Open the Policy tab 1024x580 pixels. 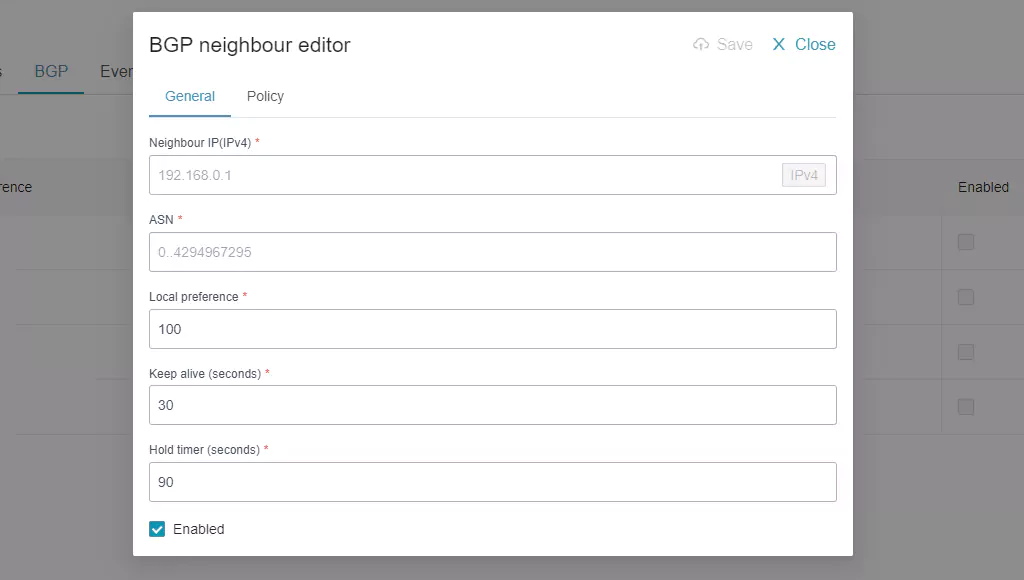265,97
